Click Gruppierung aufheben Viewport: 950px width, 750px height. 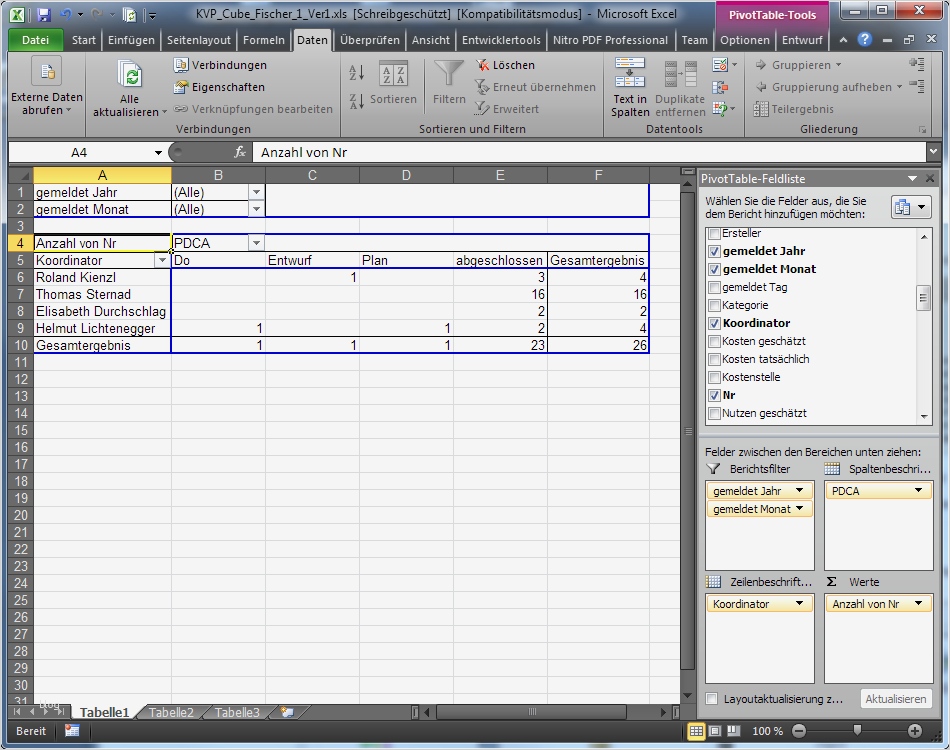(x=828, y=87)
